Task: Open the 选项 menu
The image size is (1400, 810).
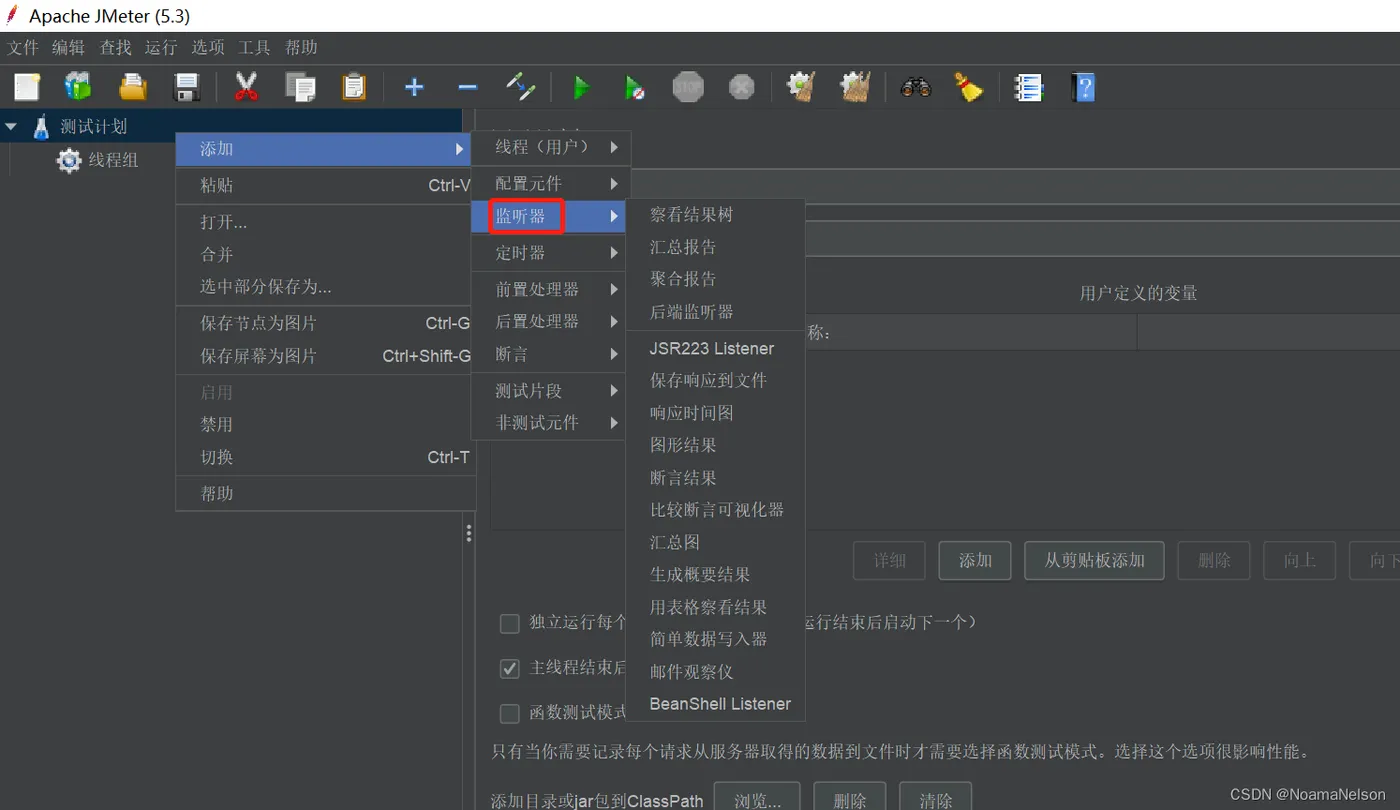Action: [208, 47]
